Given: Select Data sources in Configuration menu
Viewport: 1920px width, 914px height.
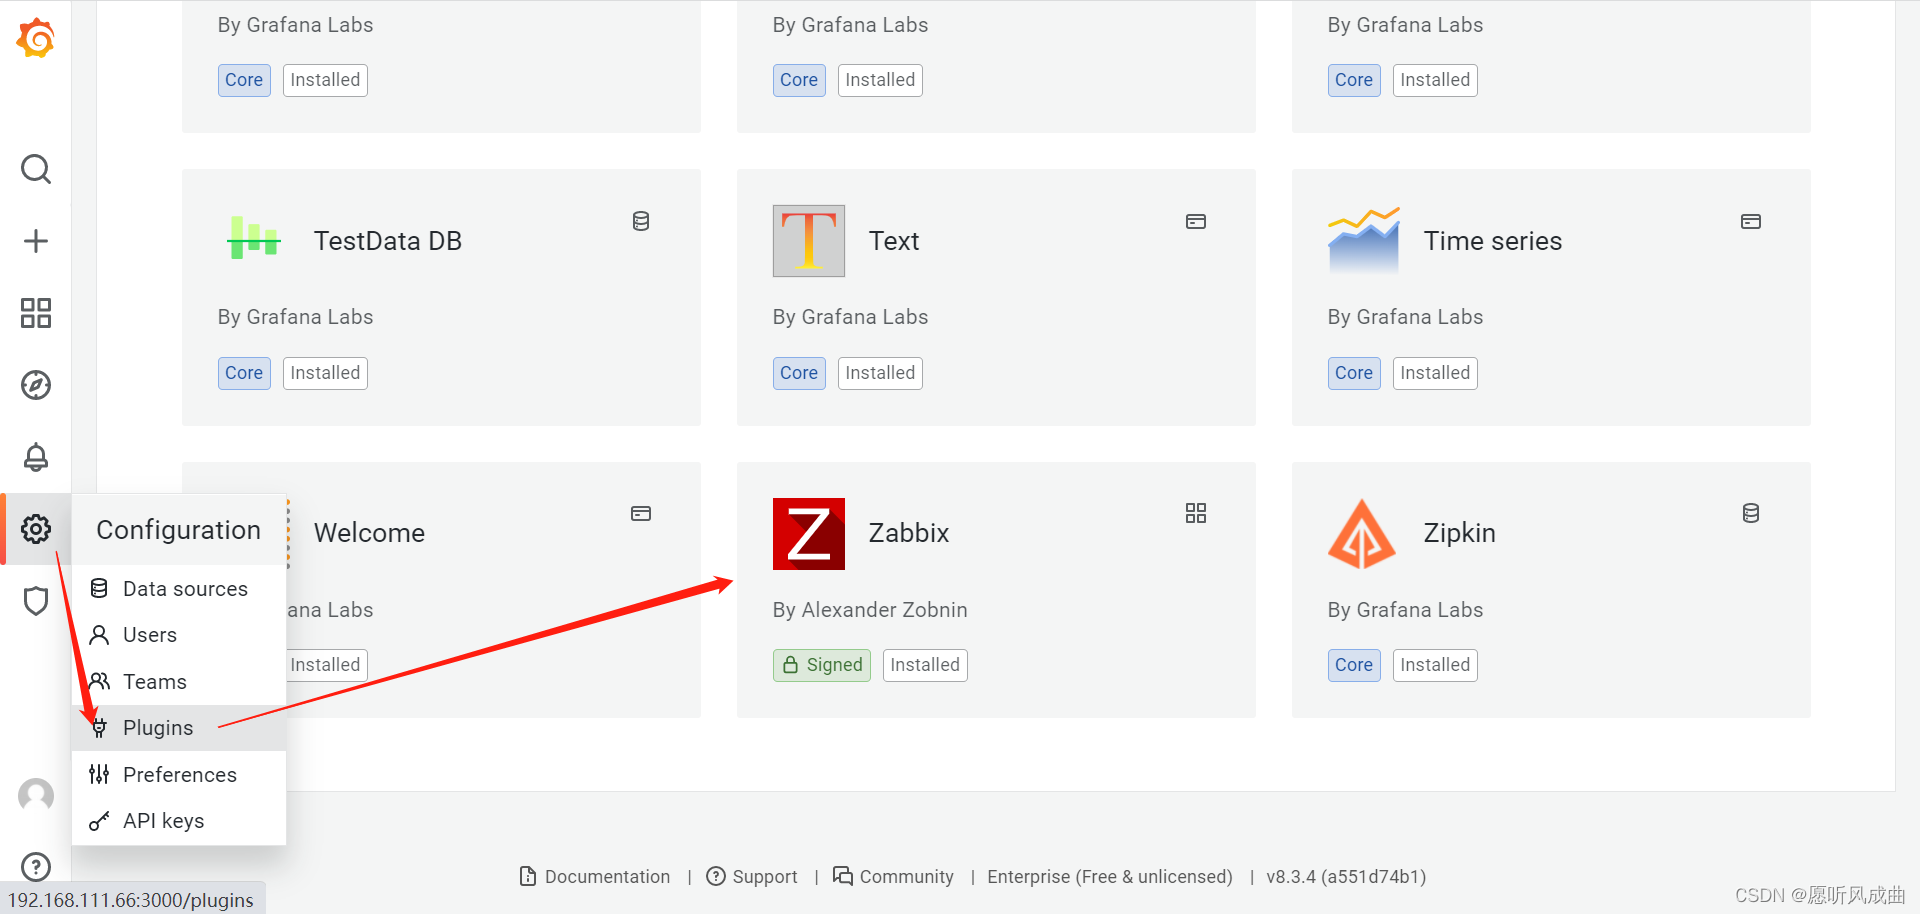Looking at the screenshot, I should [179, 589].
